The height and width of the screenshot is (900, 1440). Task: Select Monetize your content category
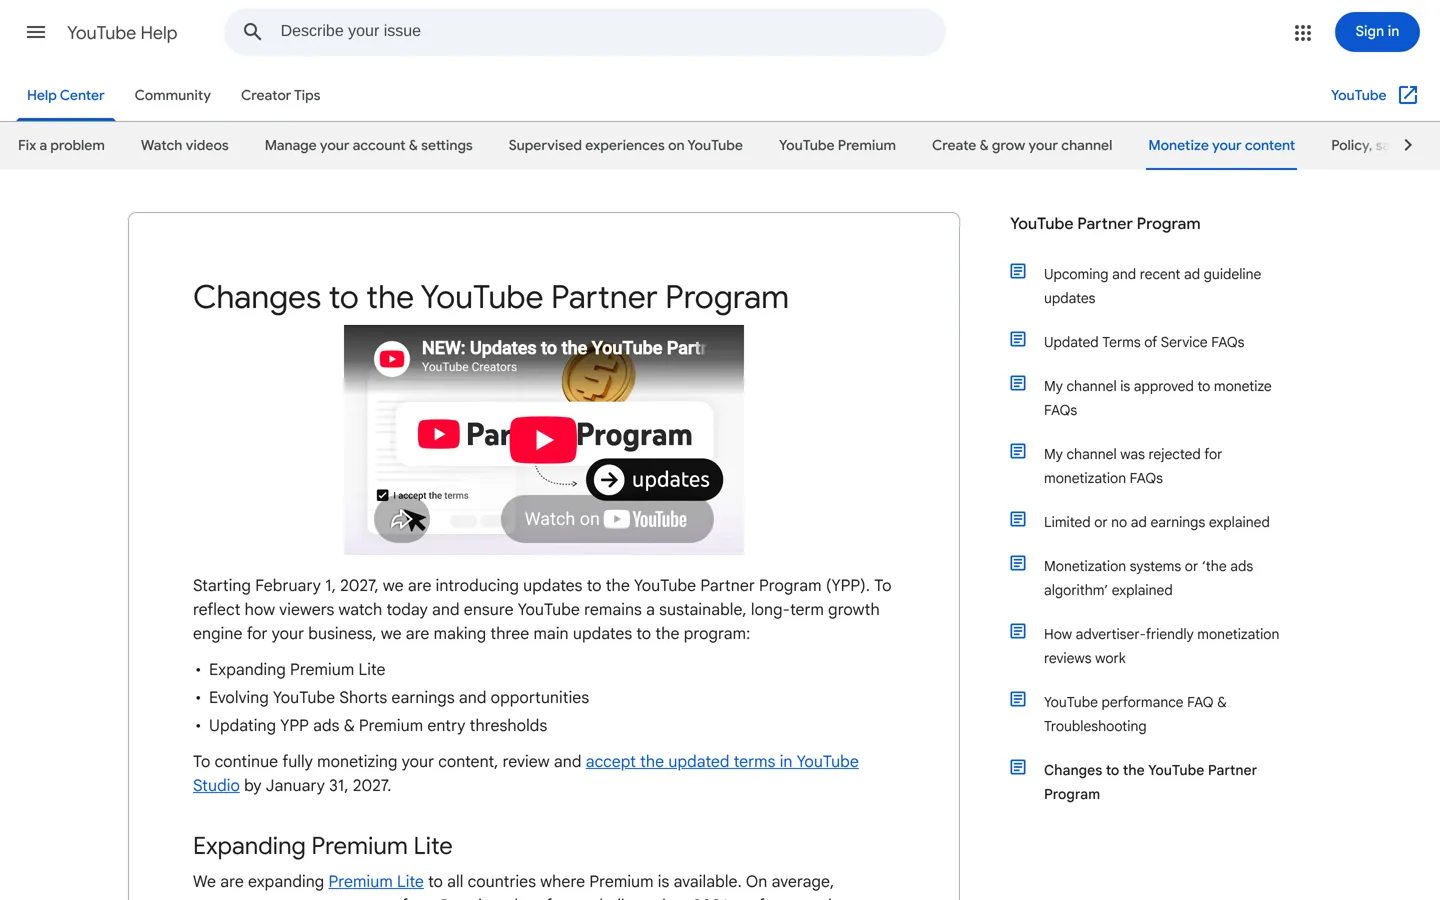tap(1222, 145)
